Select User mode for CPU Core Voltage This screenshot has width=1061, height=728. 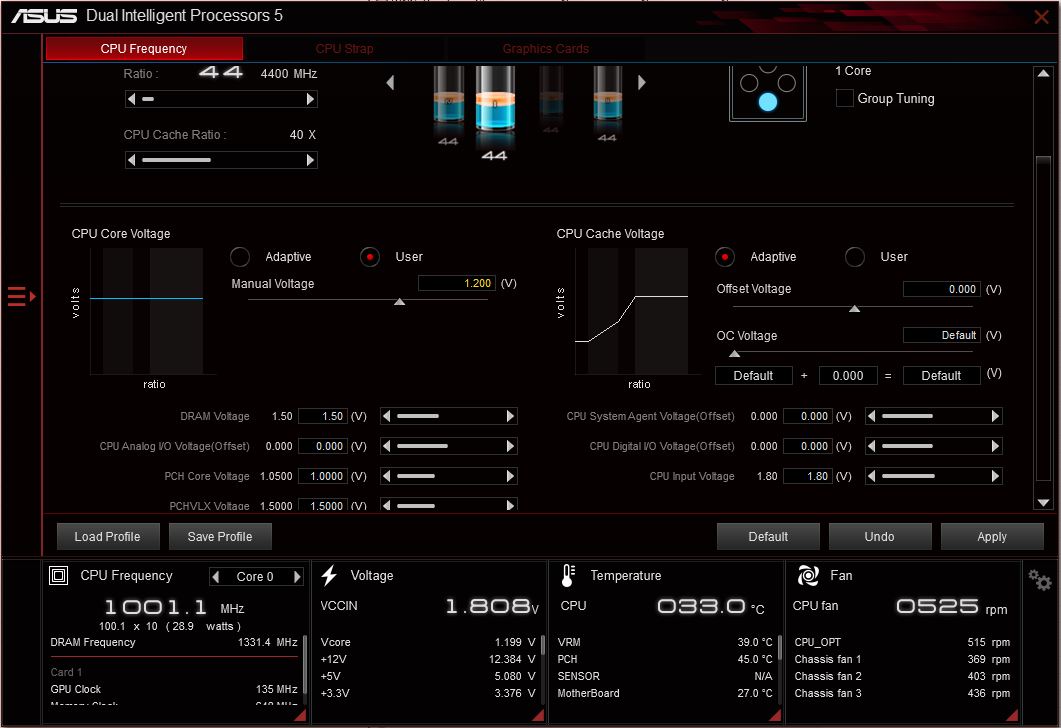[x=369, y=257]
